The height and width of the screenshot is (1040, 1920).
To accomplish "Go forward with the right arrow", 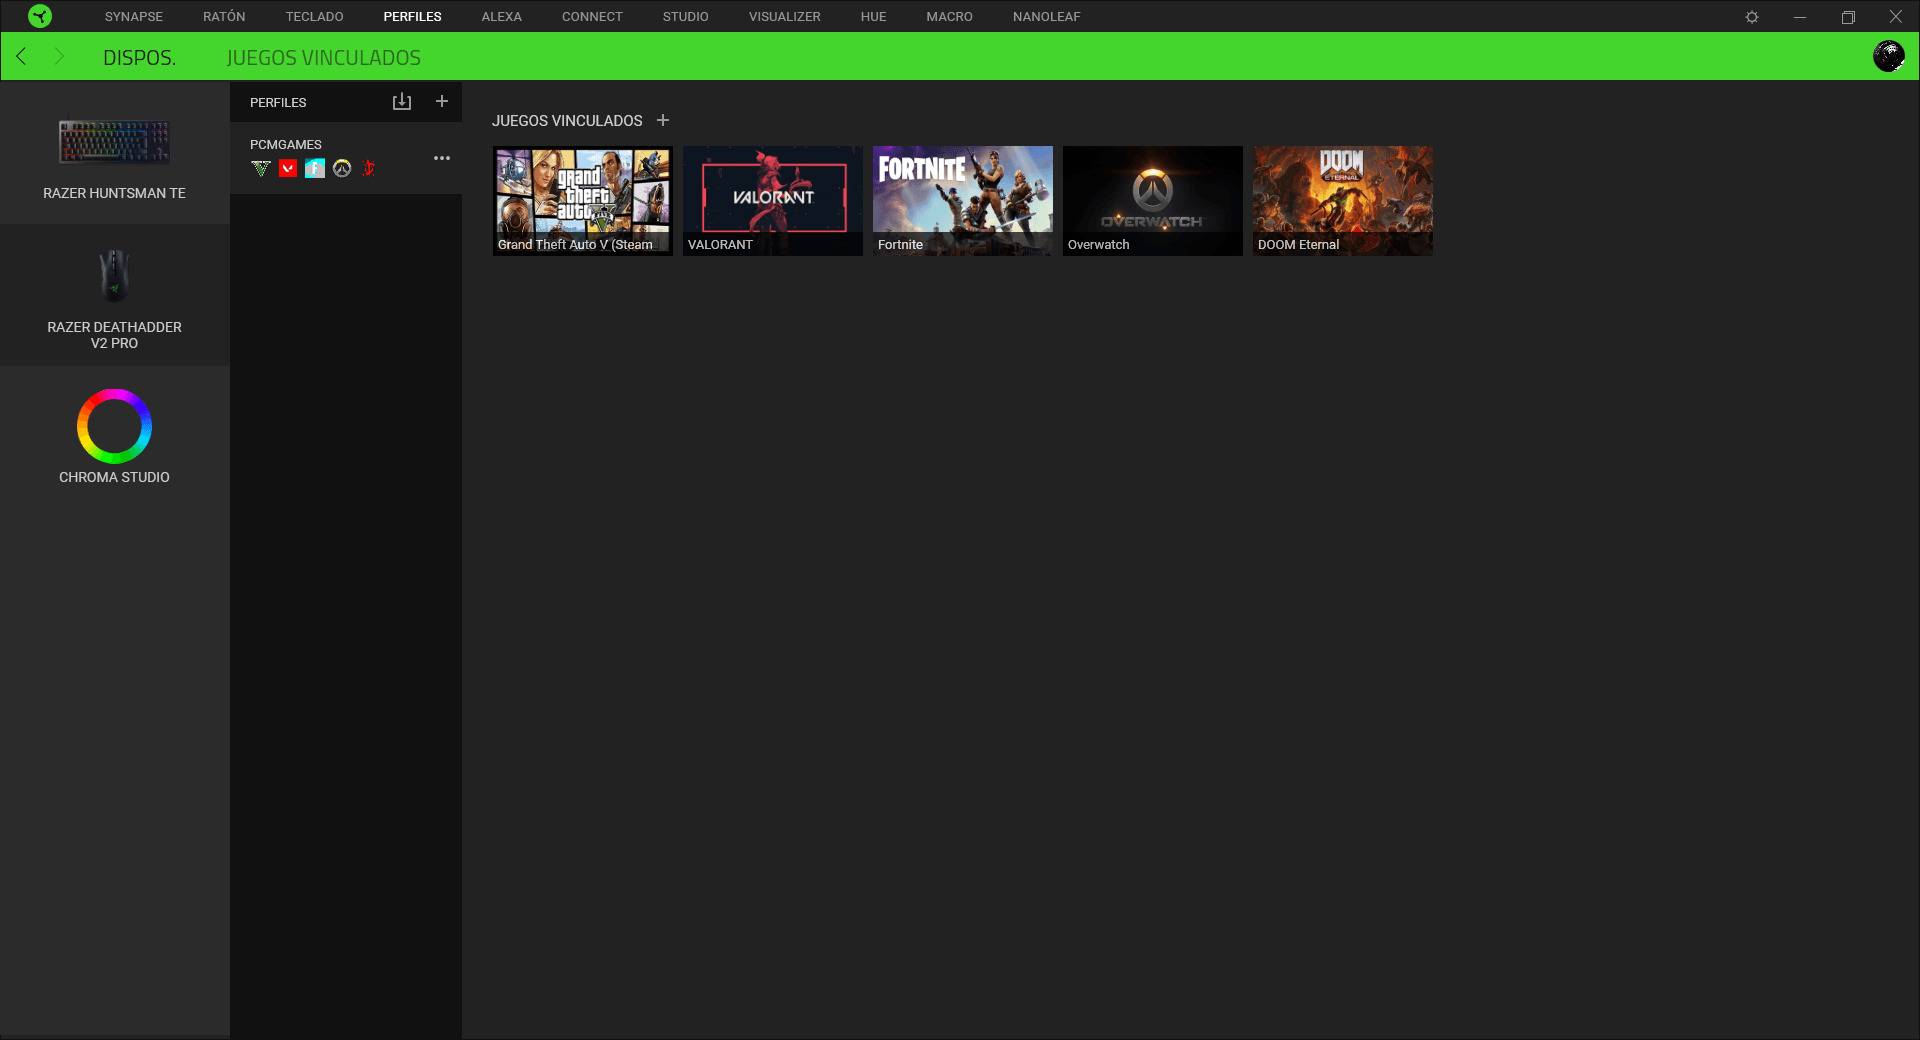I will tap(59, 56).
